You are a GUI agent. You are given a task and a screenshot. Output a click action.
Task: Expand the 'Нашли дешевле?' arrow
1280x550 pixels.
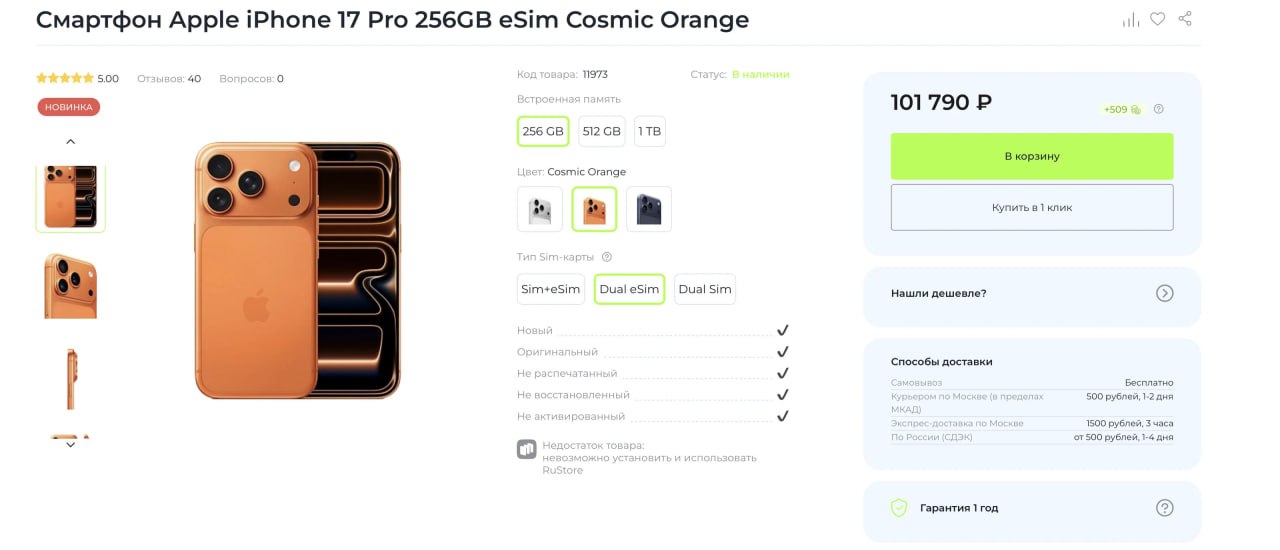pos(1164,293)
